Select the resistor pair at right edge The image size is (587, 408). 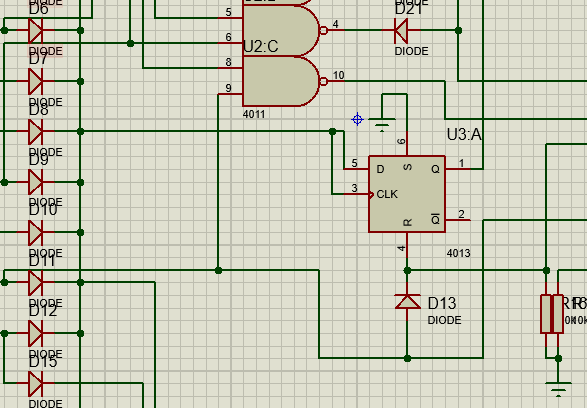(x=552, y=314)
